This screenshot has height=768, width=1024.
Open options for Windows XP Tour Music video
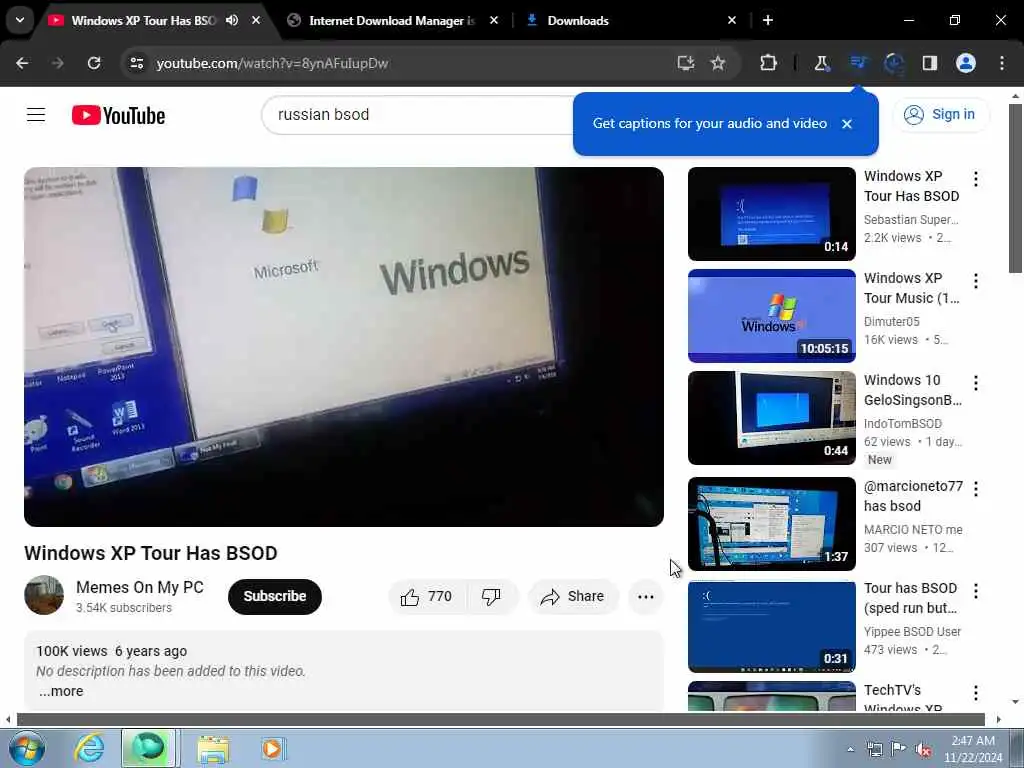tap(976, 281)
